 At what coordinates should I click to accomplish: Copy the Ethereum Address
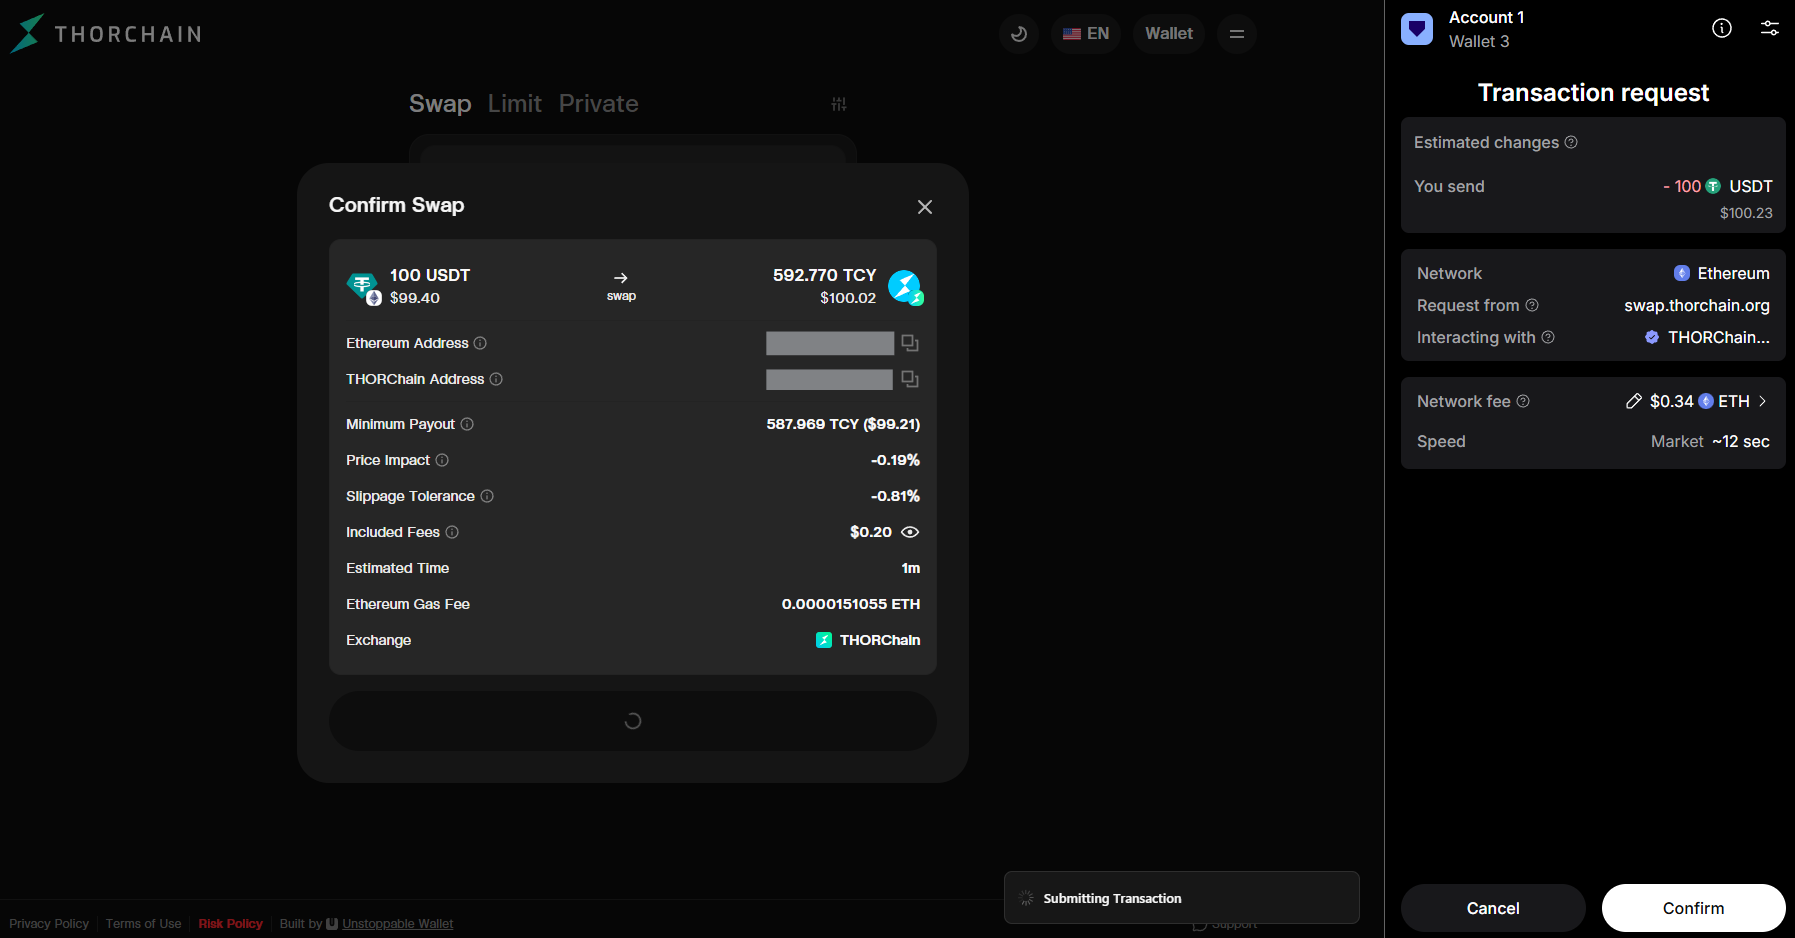pos(910,343)
